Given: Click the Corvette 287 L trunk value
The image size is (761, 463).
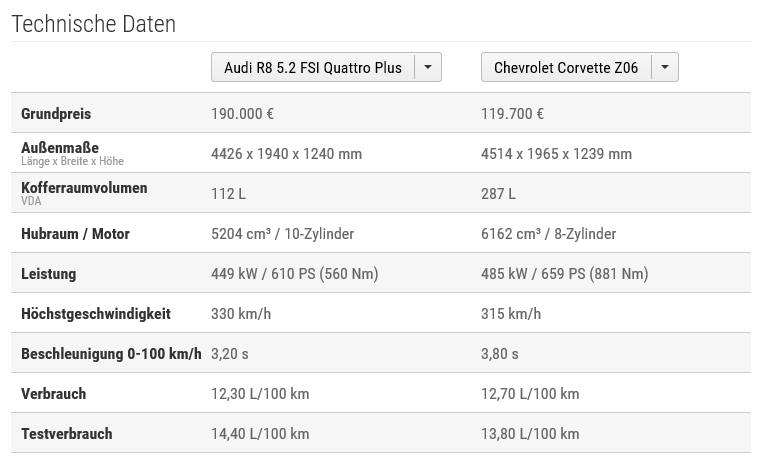Looking at the screenshot, I should (498, 194).
